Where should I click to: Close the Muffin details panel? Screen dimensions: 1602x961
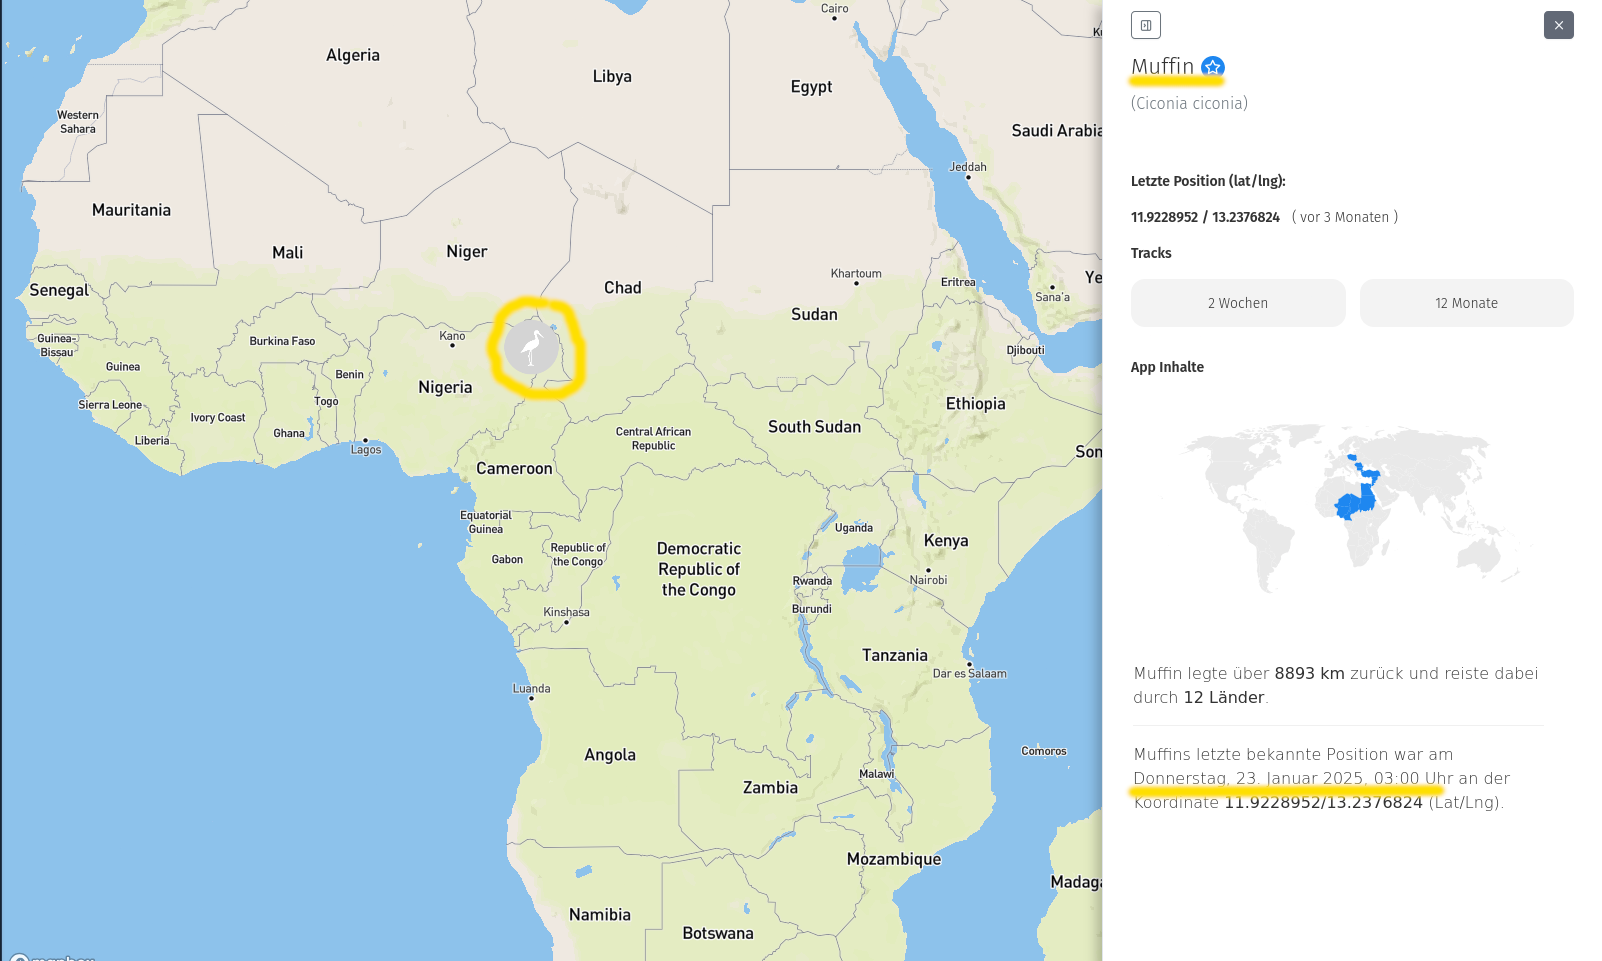coord(1558,25)
